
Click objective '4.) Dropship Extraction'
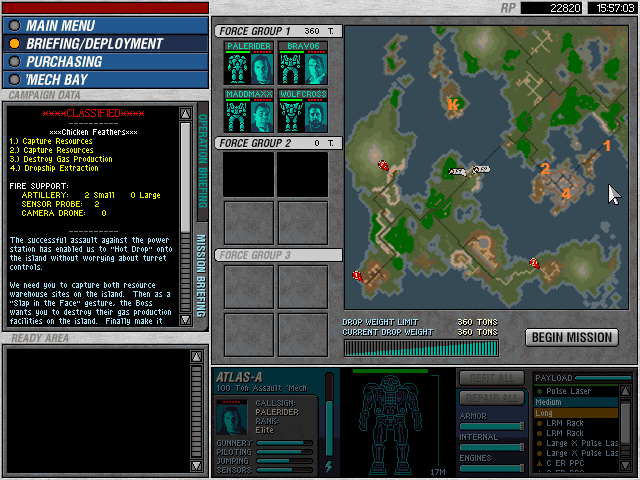(54, 168)
